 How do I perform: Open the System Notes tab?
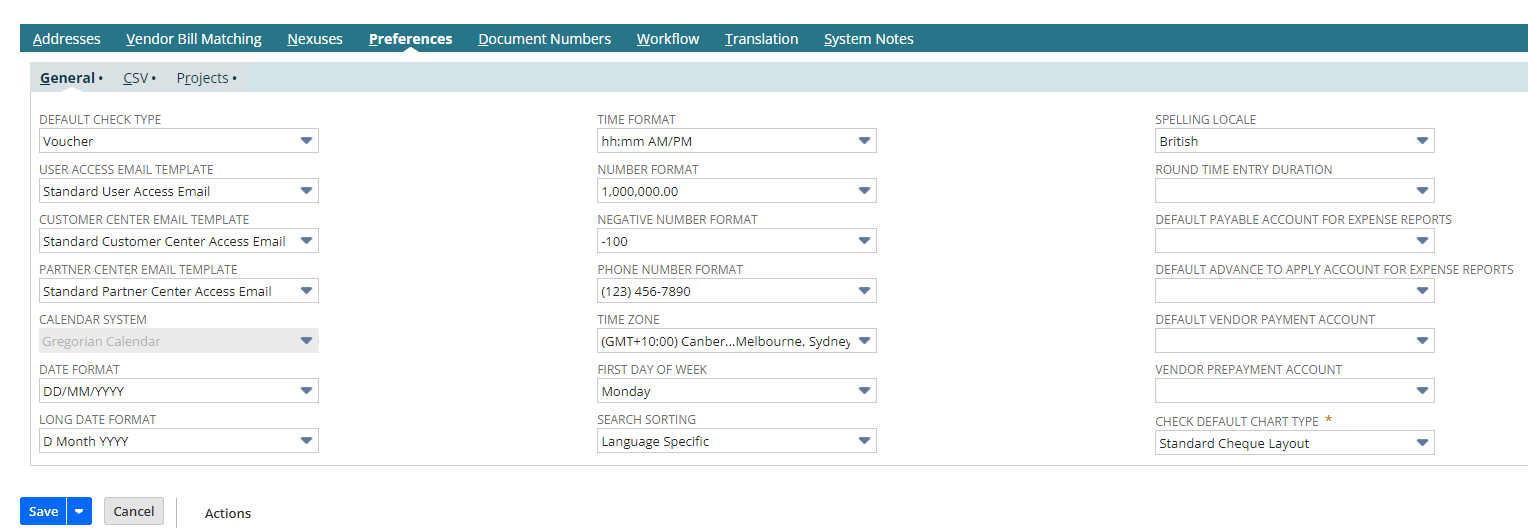pos(868,39)
